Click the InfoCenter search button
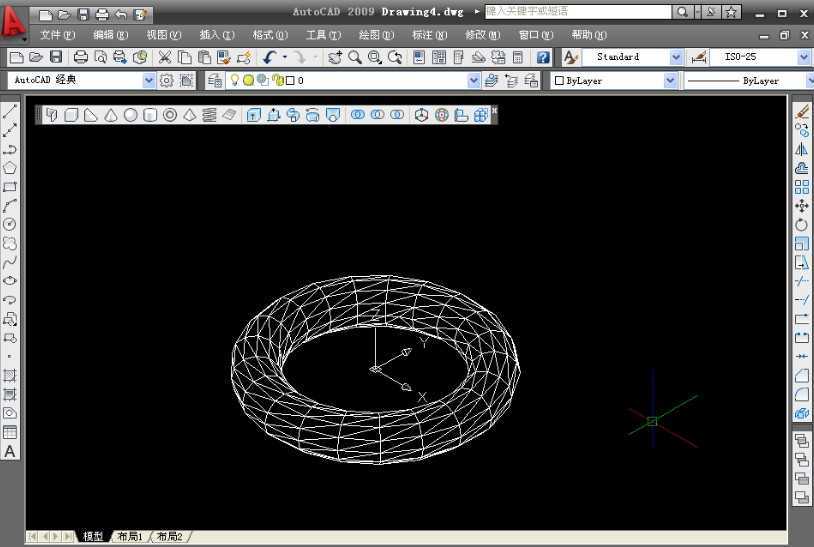Viewport: 814px width, 547px height. pyautogui.click(x=682, y=12)
